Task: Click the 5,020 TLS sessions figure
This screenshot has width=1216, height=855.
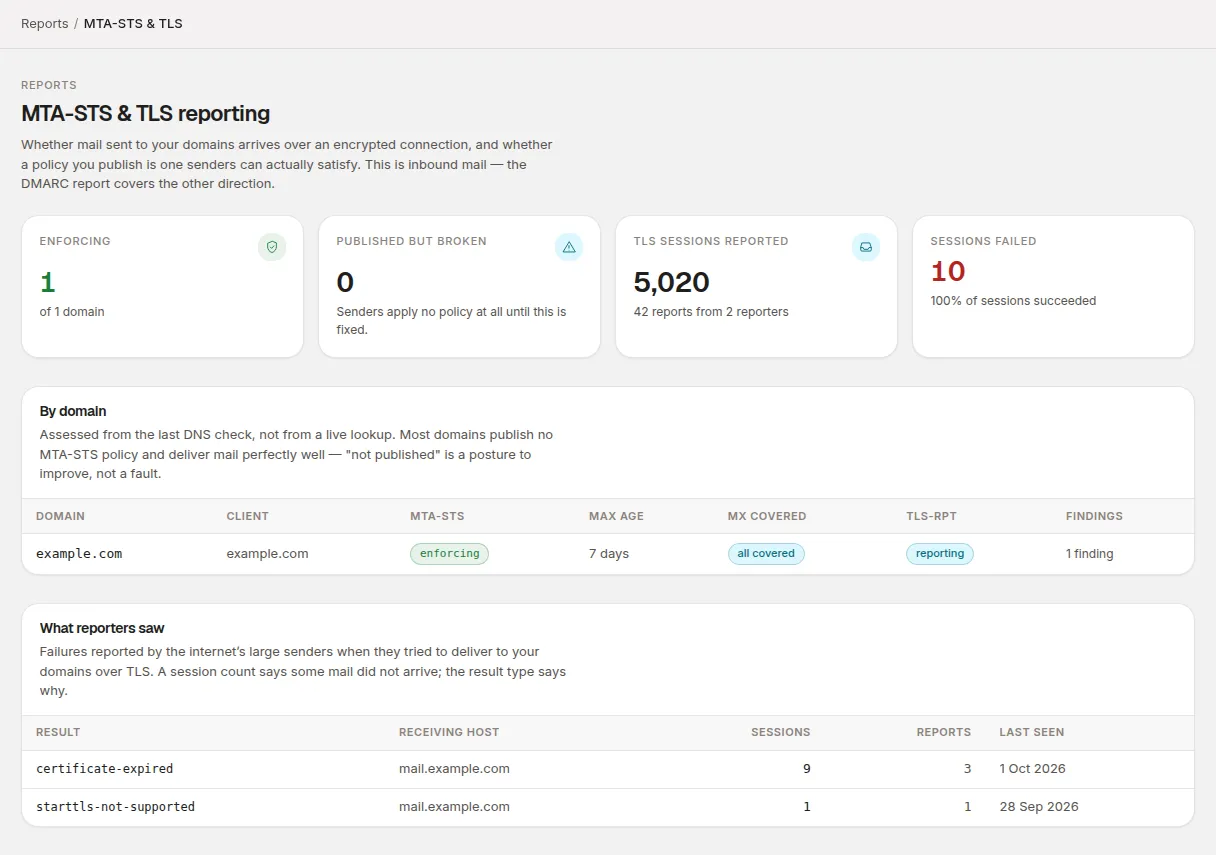Action: click(x=672, y=282)
